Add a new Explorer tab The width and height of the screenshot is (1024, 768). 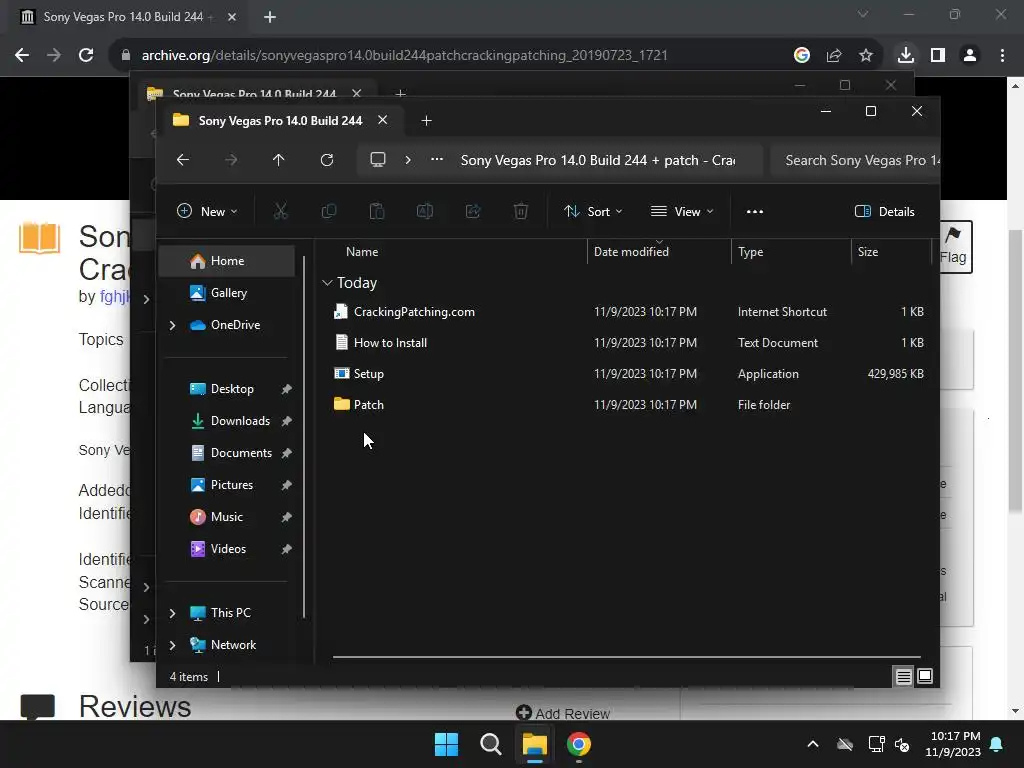coord(426,121)
